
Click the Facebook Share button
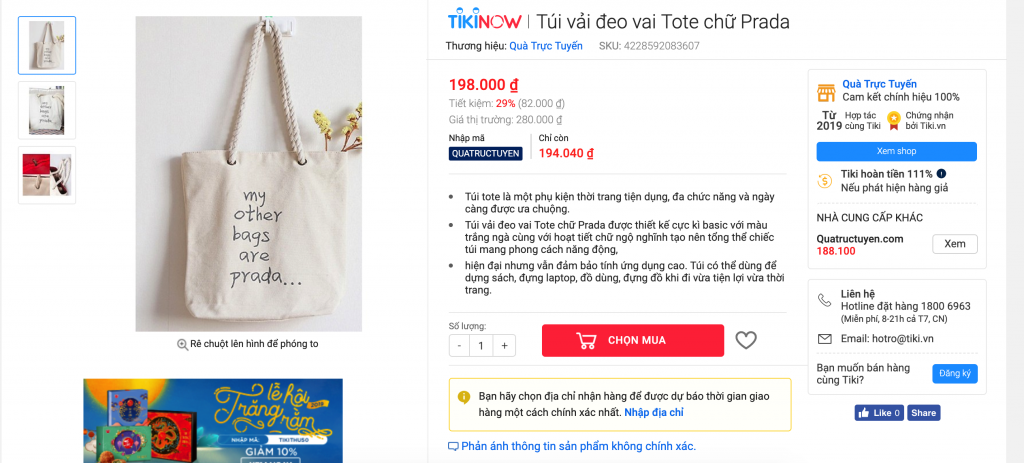point(923,413)
